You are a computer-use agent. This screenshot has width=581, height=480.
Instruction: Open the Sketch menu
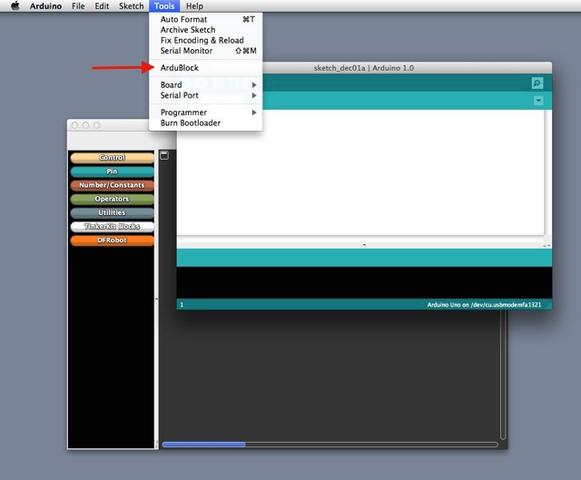(131, 6)
